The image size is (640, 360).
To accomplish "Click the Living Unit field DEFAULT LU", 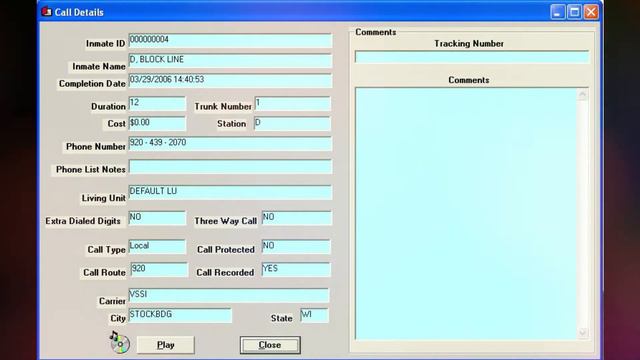I will 230,192.
